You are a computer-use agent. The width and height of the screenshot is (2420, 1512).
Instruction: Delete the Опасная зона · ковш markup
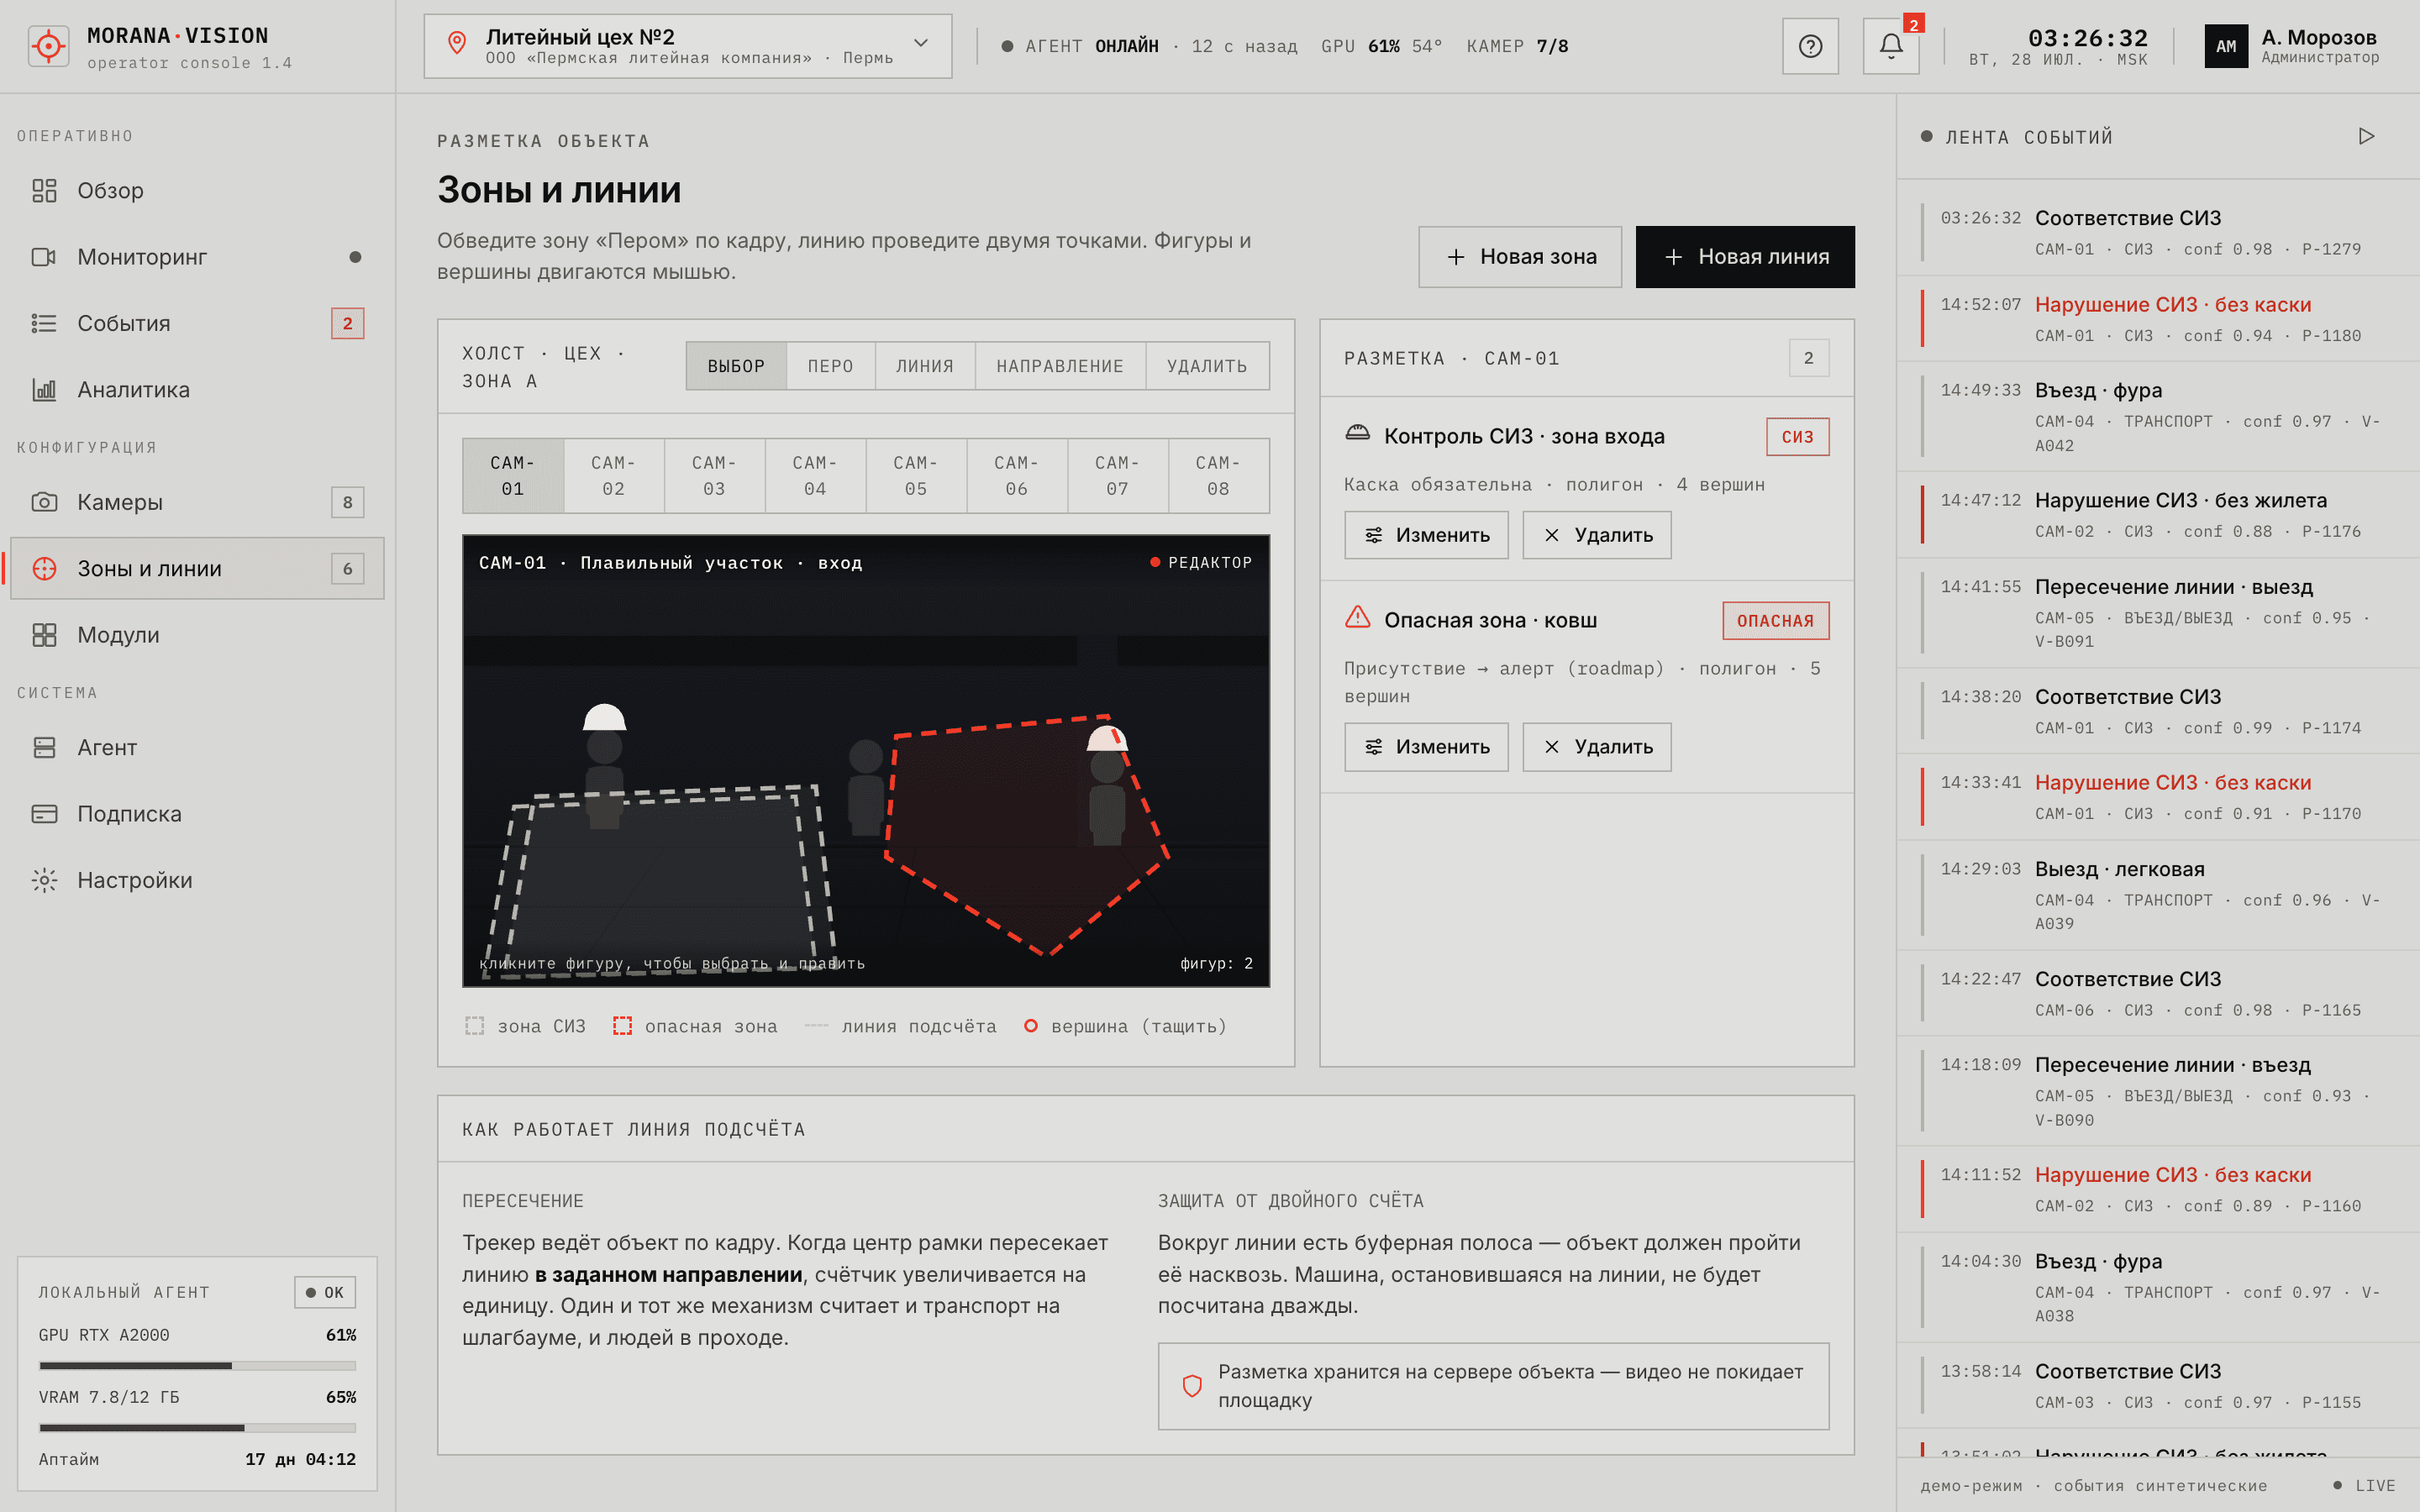(1597, 747)
